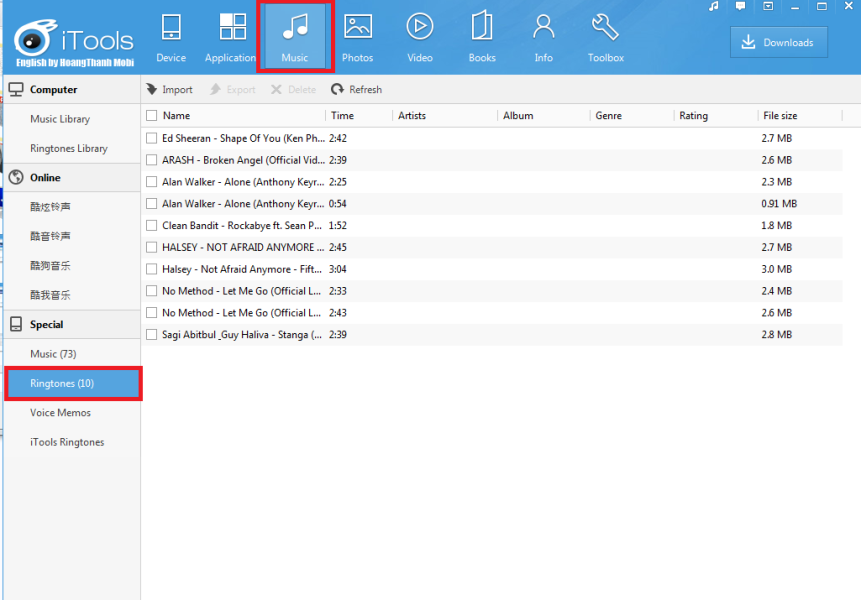Open the title bar dropdown menu icon
The height and width of the screenshot is (600, 861).
768,7
